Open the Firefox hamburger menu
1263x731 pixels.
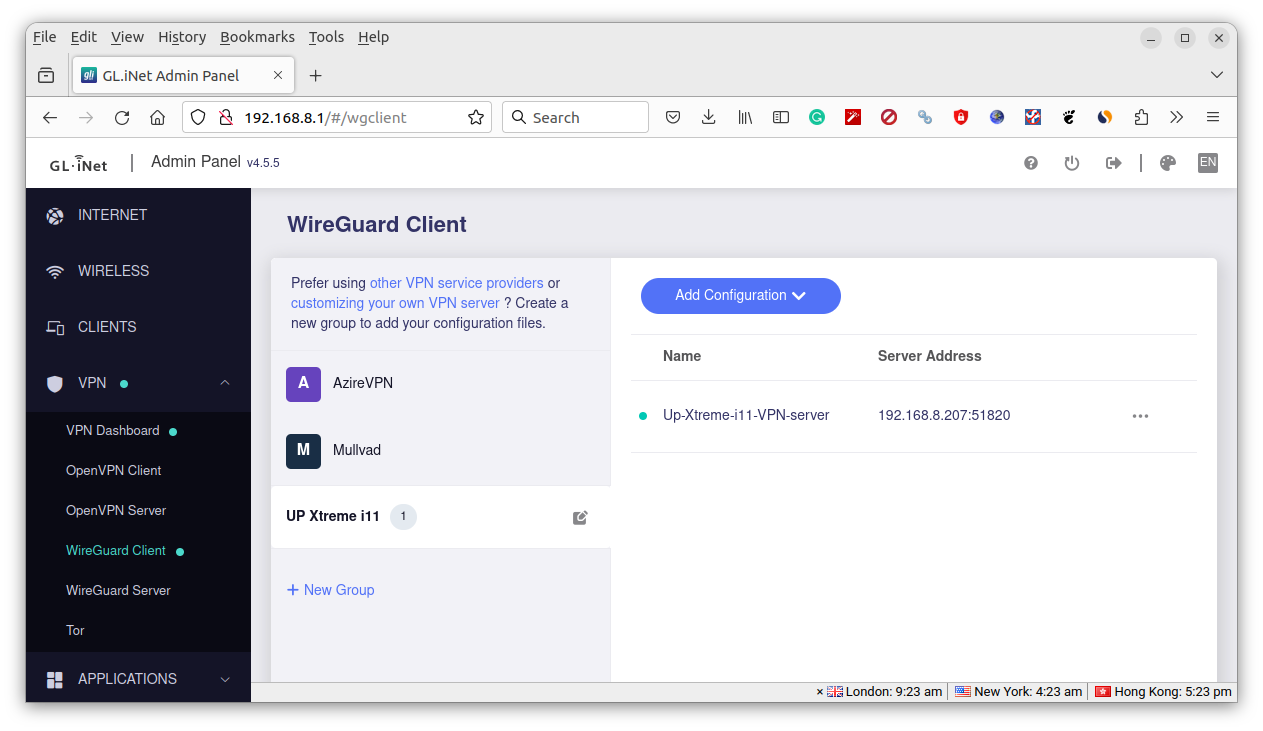coord(1213,117)
